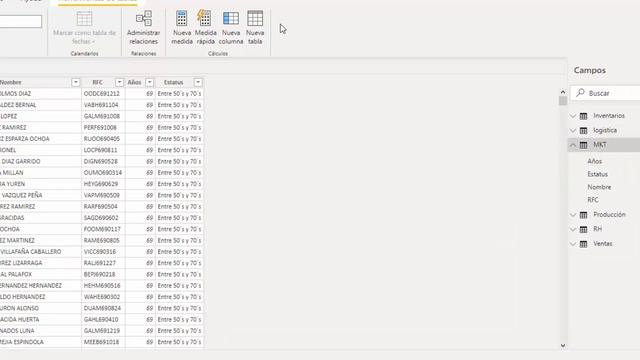Open RFC column filter dropdown
The height and width of the screenshot is (360, 640).
(119, 82)
